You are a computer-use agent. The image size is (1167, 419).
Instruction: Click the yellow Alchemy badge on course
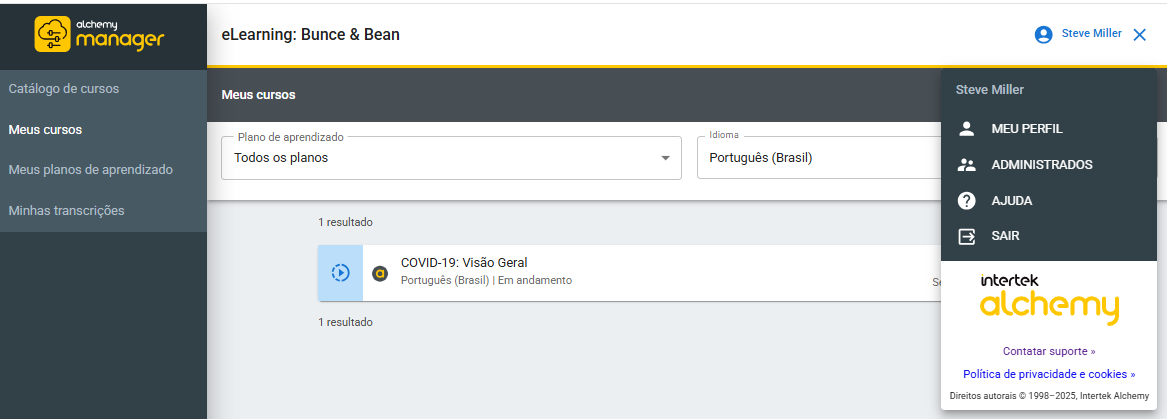[x=380, y=273]
